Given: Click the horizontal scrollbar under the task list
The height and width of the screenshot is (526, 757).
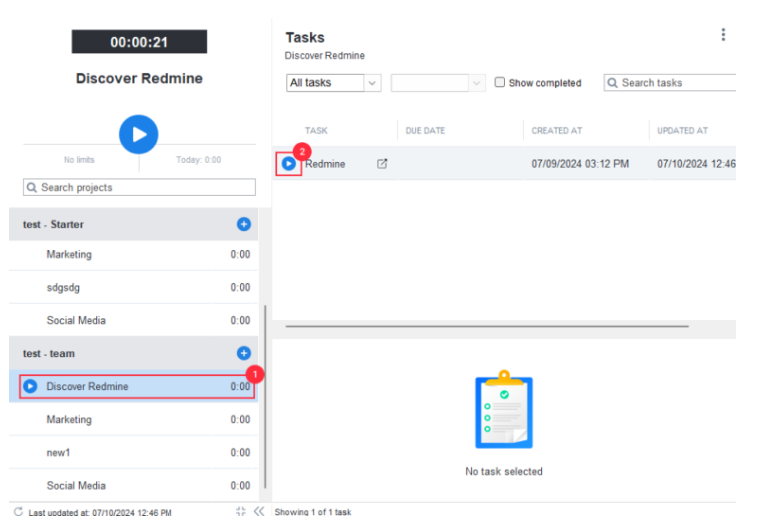Looking at the screenshot, I should [487, 326].
